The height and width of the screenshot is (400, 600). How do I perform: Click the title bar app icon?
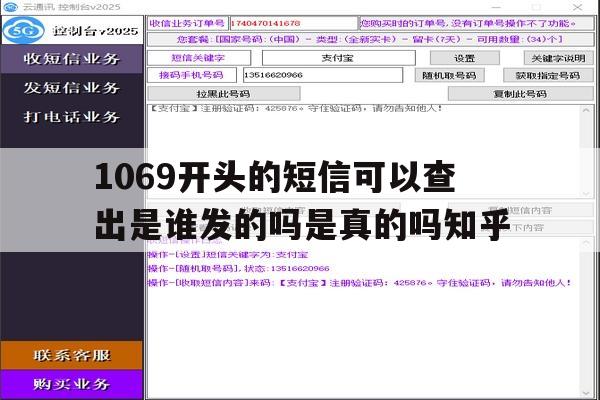click(10, 7)
